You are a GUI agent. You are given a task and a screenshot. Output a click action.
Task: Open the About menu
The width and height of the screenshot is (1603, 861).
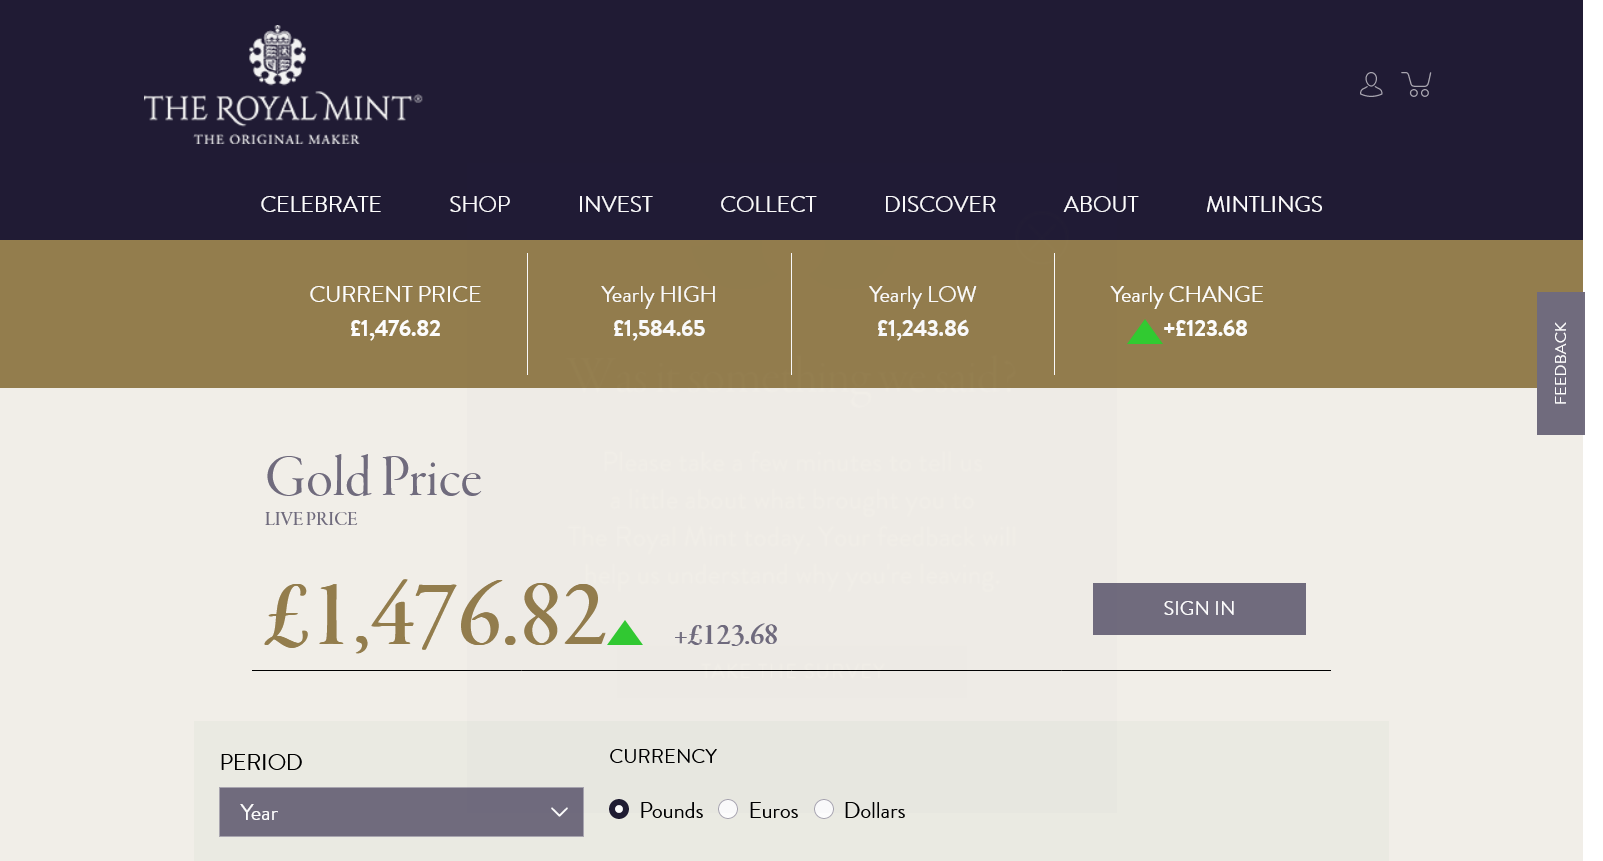pos(1100,204)
